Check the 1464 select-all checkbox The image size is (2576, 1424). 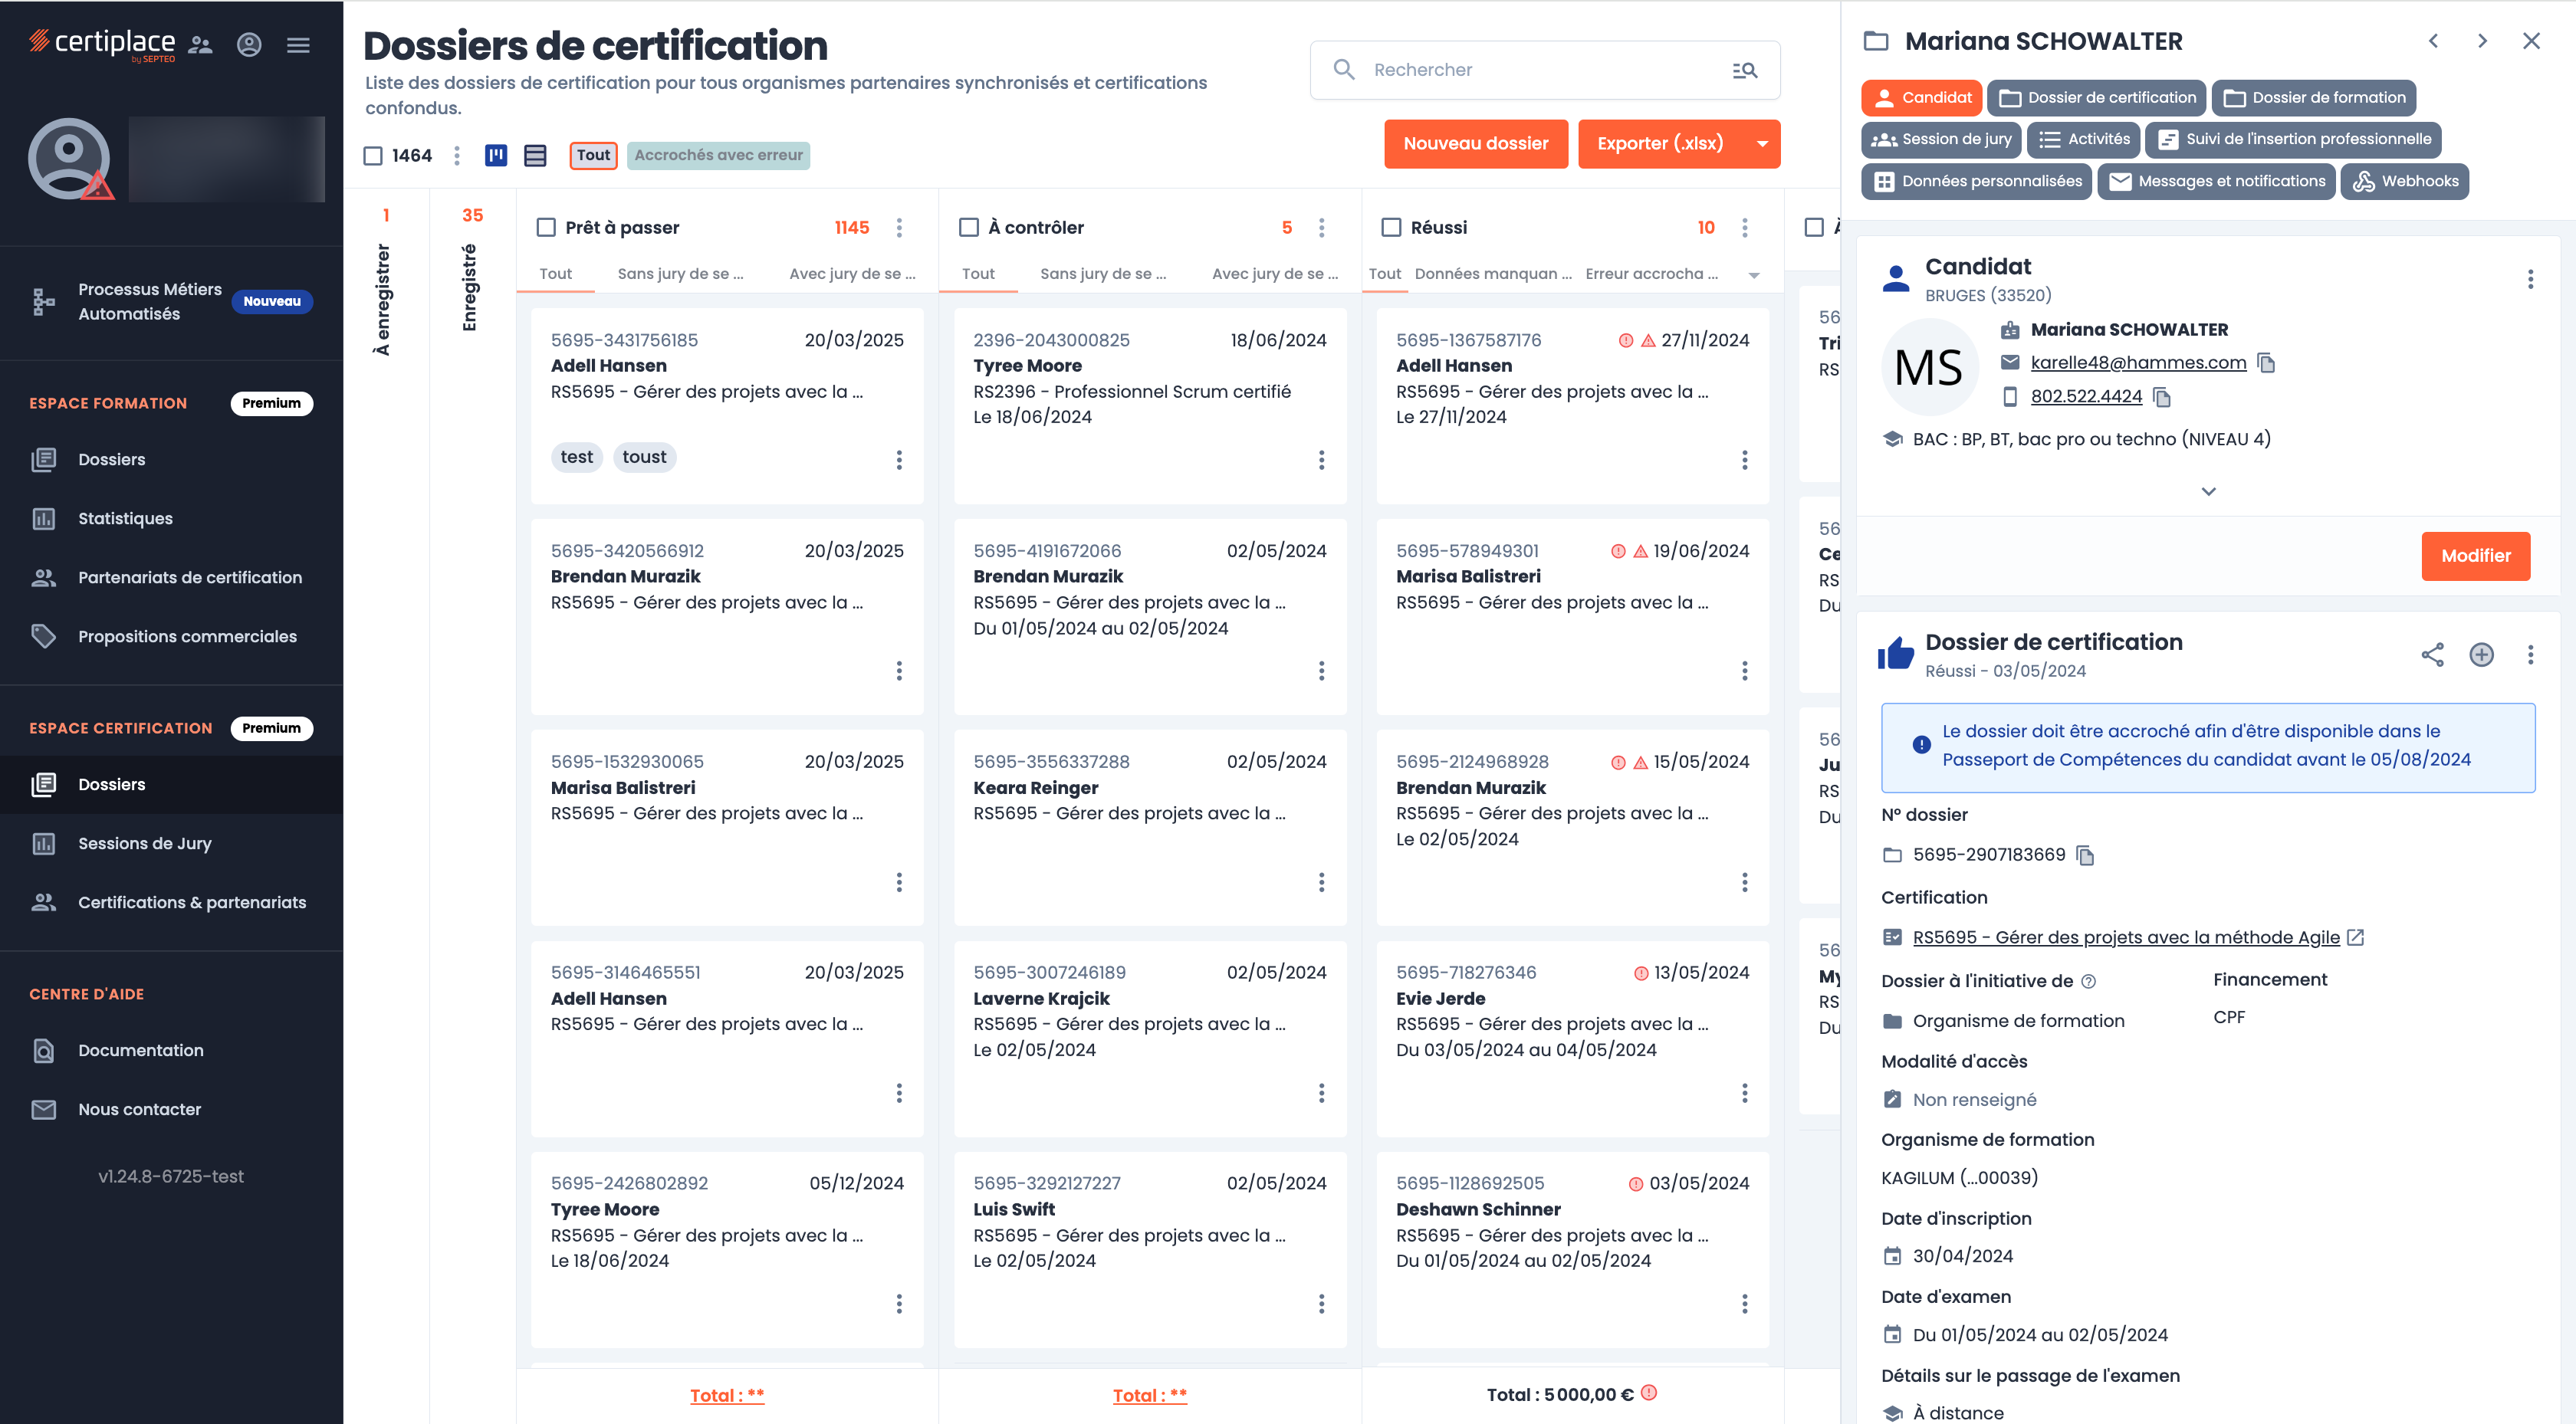tap(373, 155)
